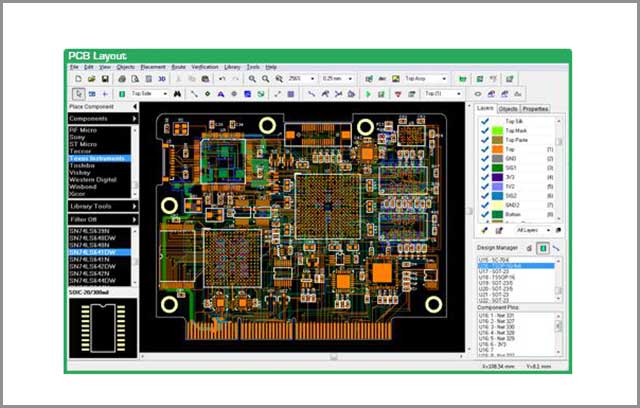Click the edit layer icon below layers list

498,231
